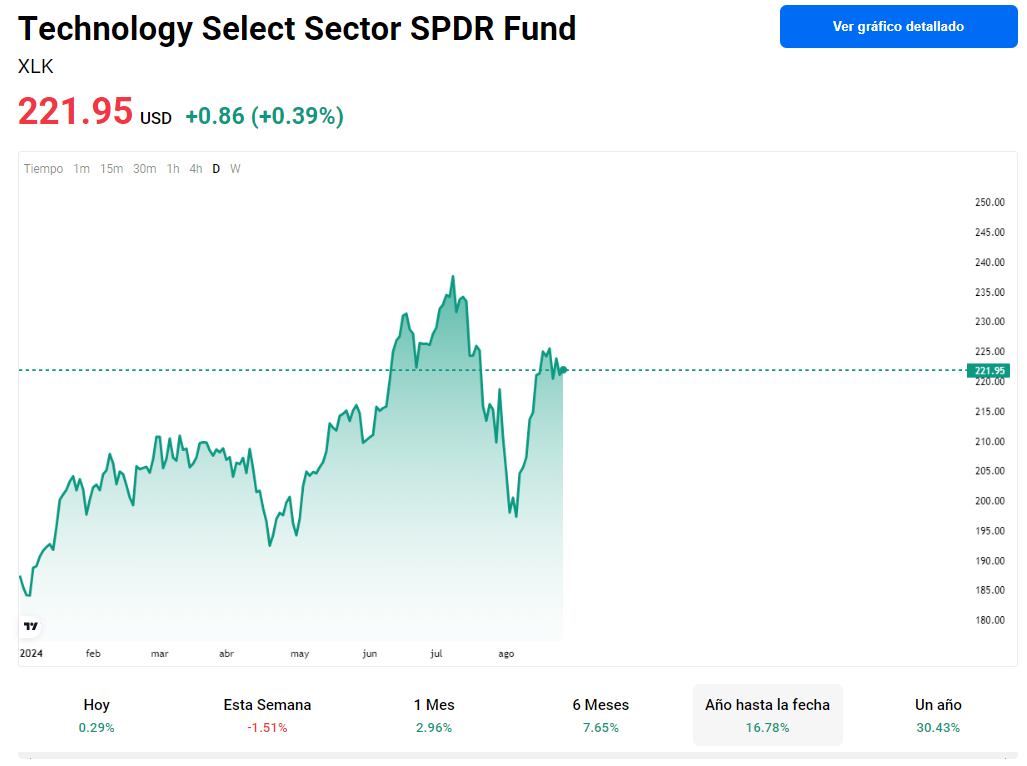
Task: Open the detailed chart with Ver gráfico detallado
Action: coord(898,26)
